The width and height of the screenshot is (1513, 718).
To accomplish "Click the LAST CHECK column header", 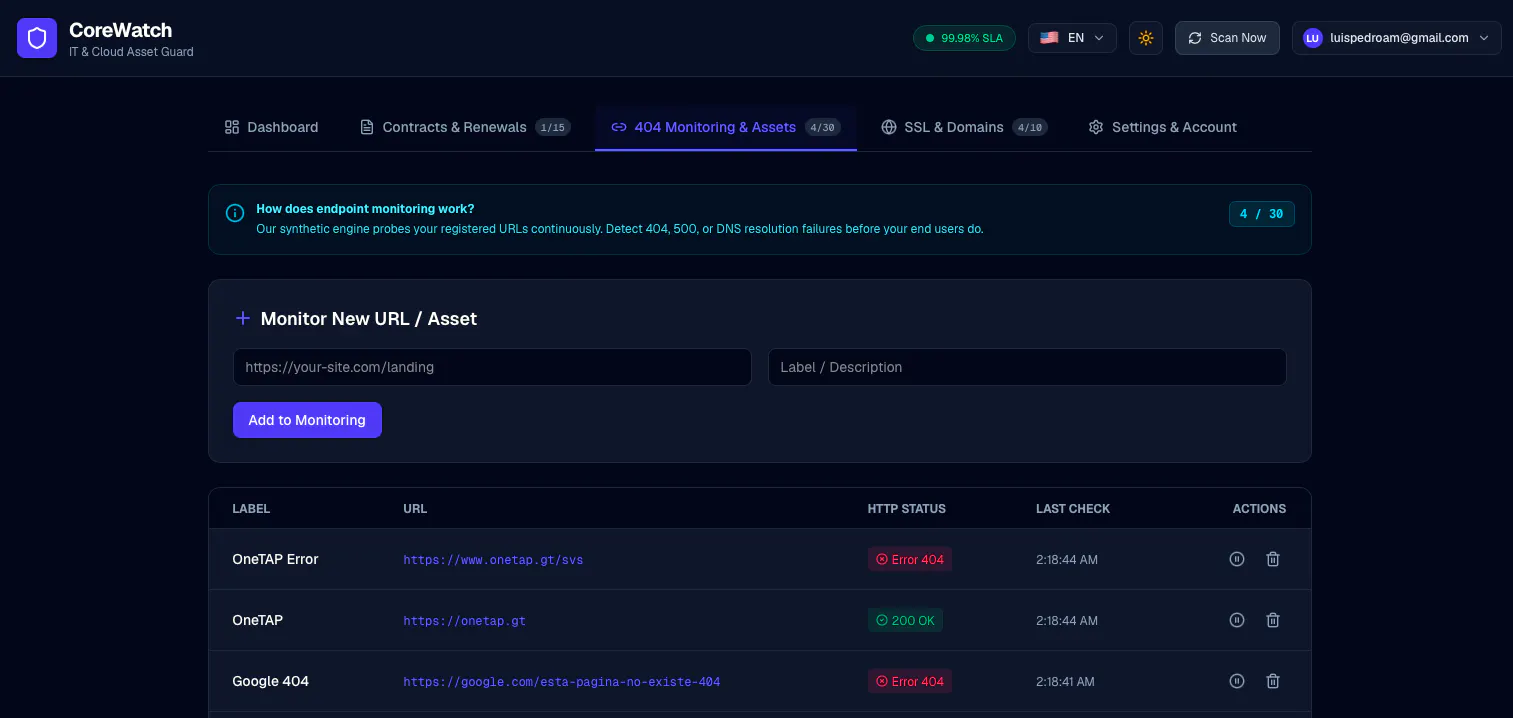I will [x=1073, y=508].
